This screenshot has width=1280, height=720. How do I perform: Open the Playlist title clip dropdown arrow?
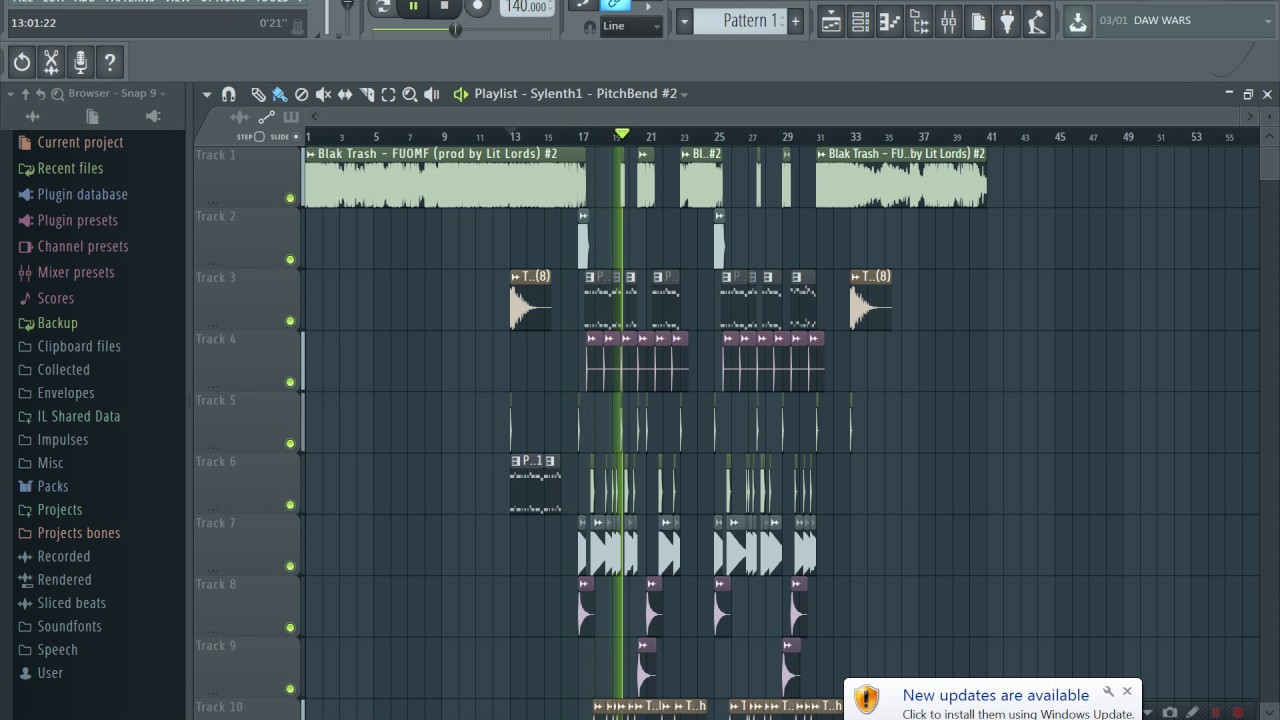(x=684, y=94)
